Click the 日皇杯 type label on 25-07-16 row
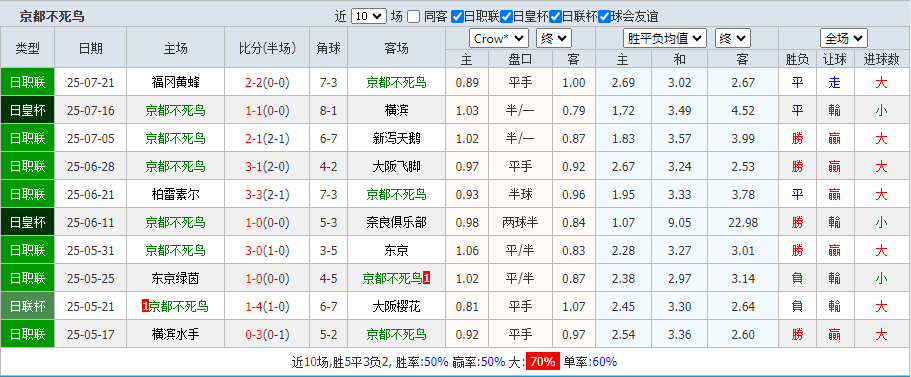Image resolution: width=911 pixels, height=377 pixels. click(27, 110)
